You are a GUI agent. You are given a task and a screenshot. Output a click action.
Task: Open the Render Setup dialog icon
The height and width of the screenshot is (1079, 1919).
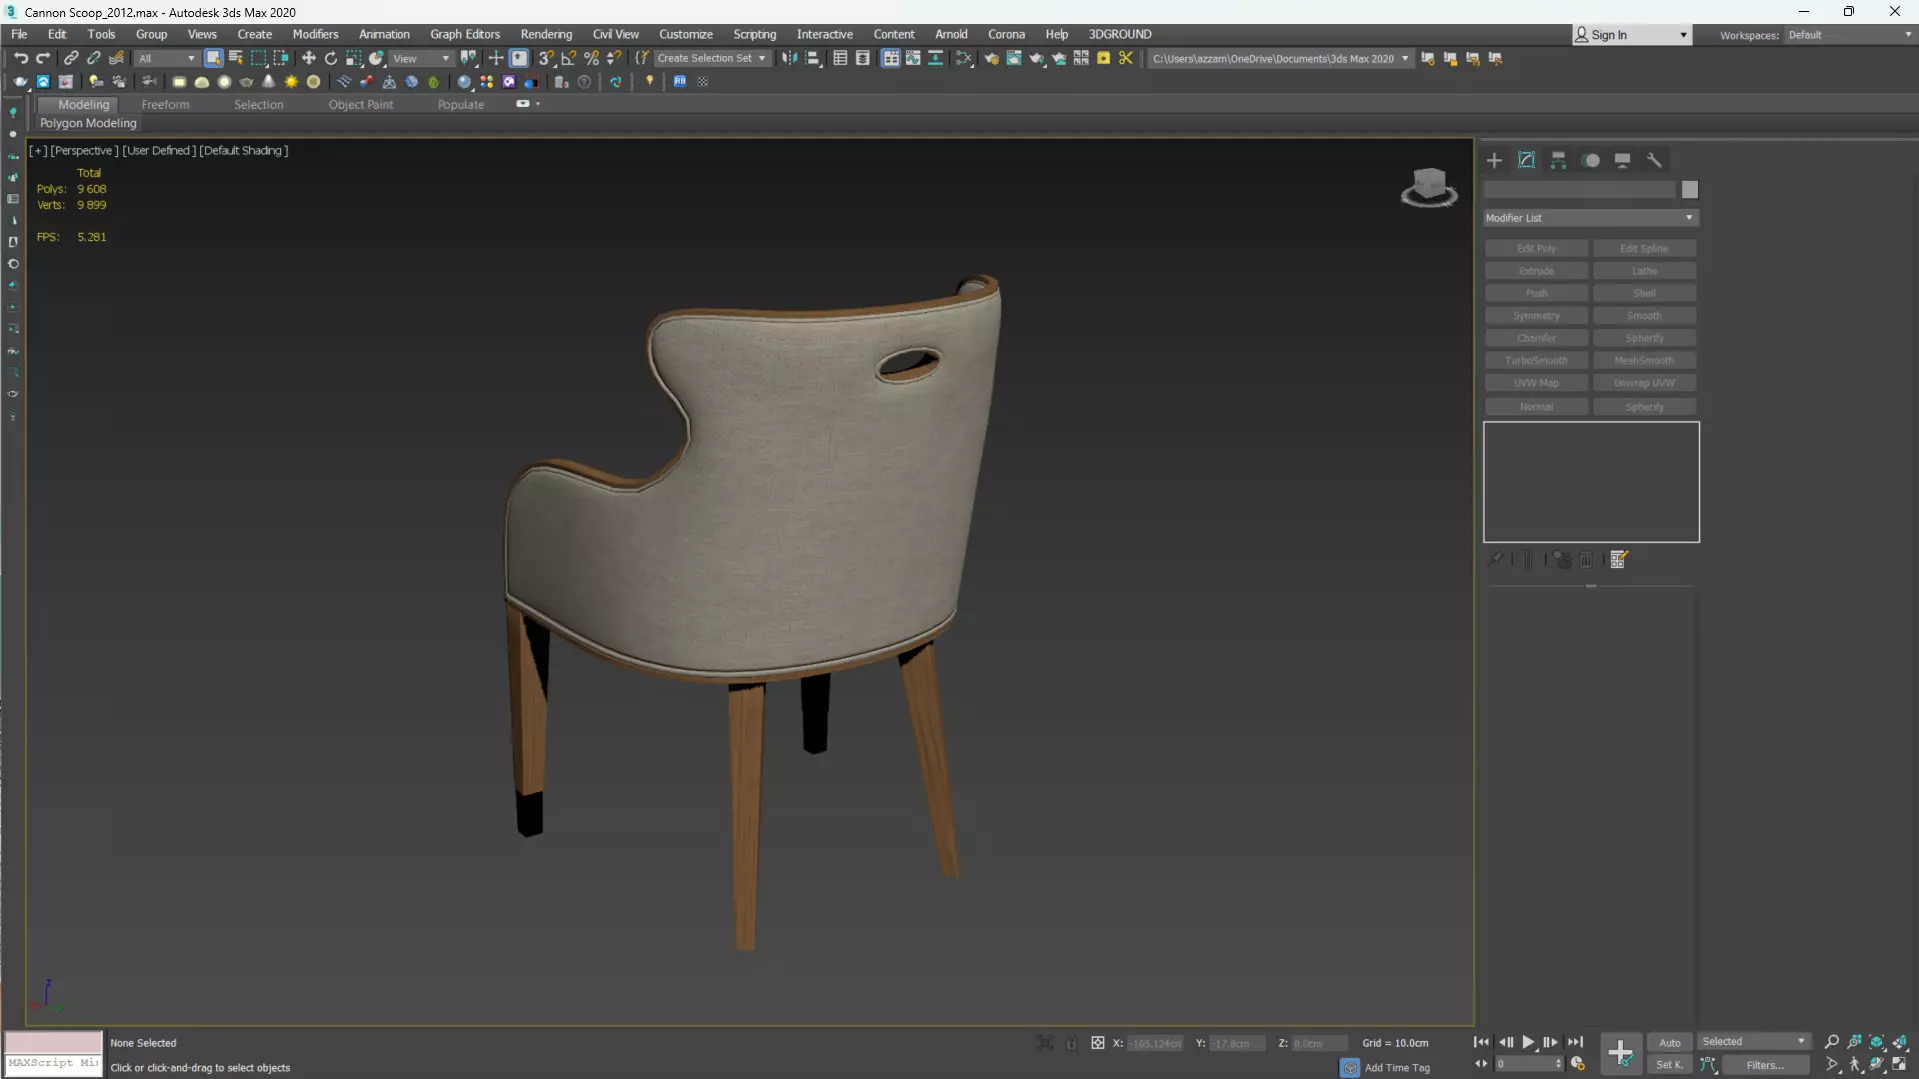(991, 58)
